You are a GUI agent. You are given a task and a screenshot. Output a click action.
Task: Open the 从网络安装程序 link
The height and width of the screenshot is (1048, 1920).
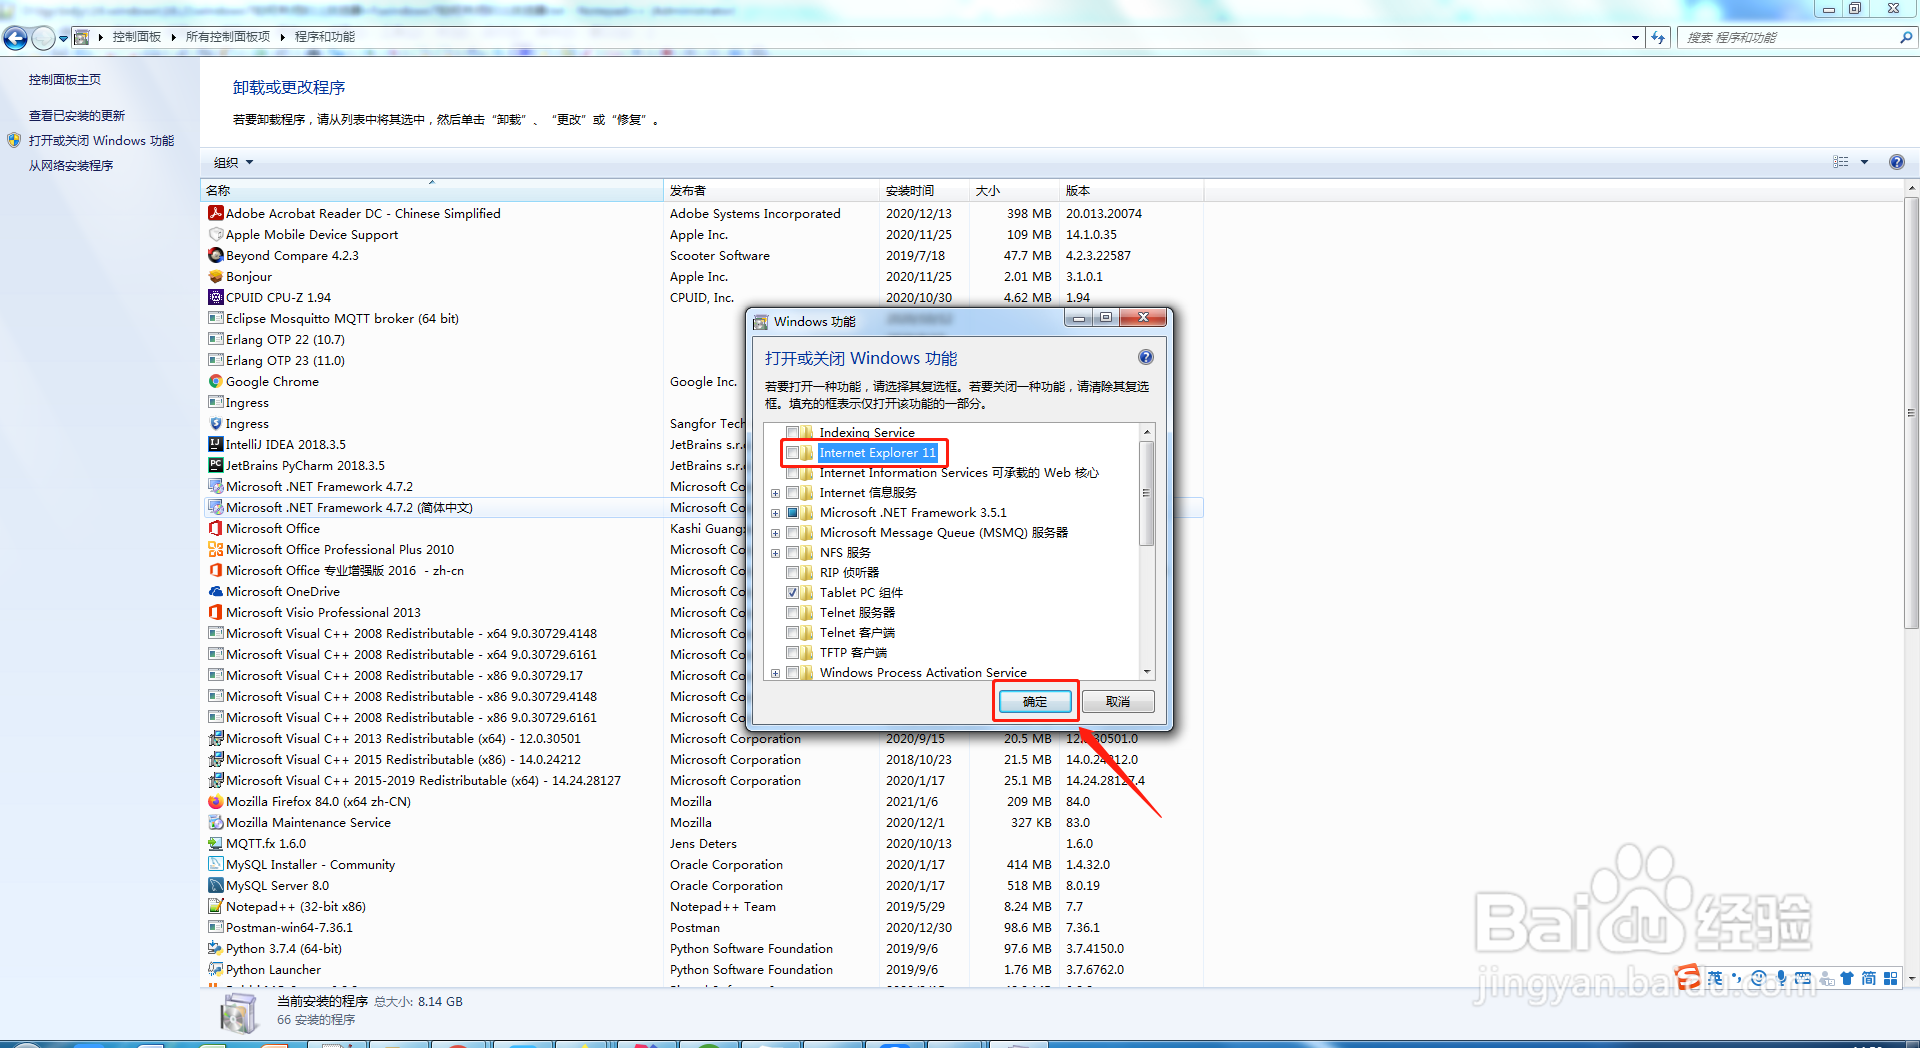coord(71,165)
